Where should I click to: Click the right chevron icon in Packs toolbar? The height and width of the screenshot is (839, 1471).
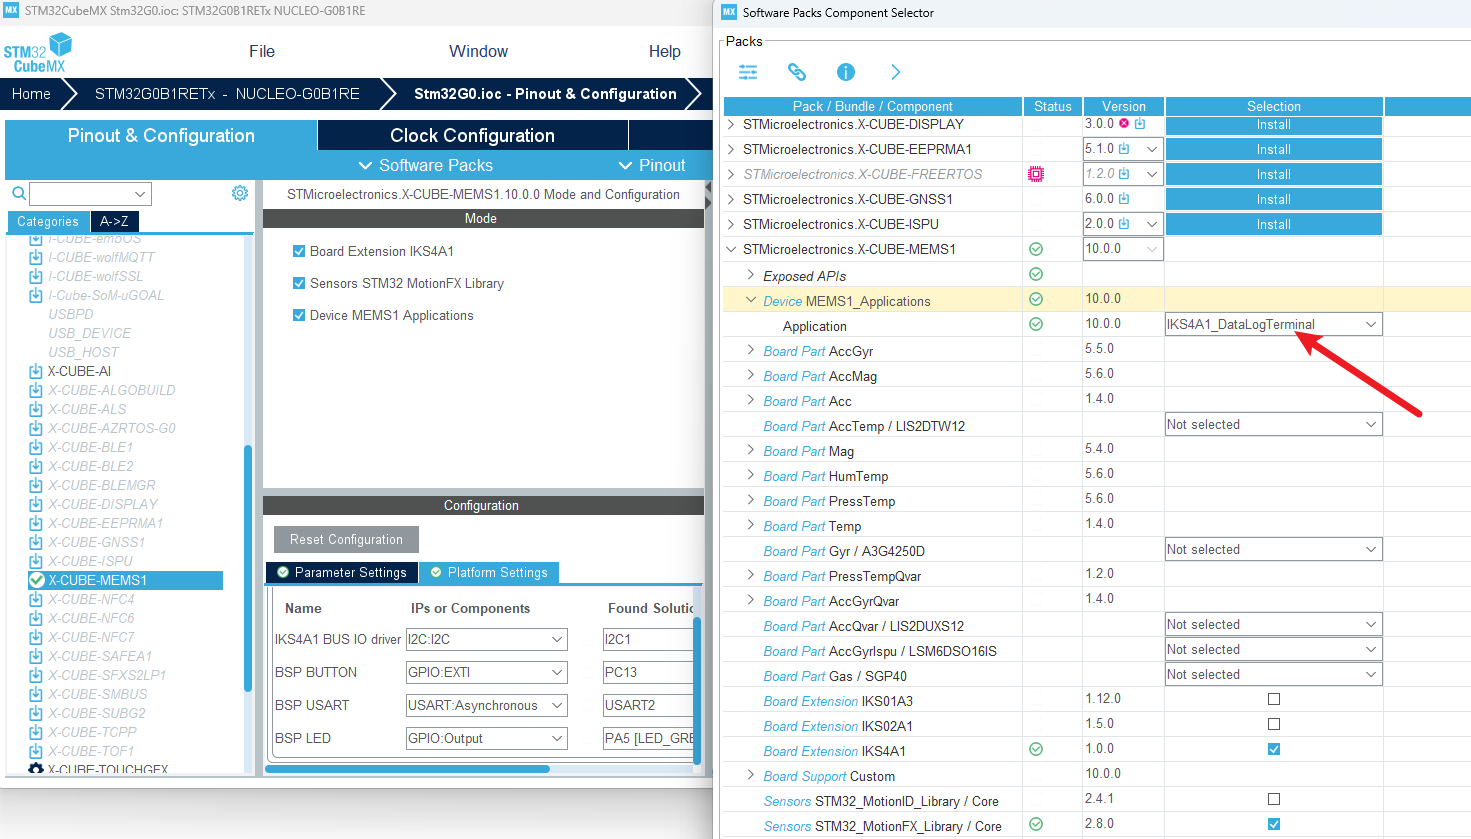click(895, 72)
